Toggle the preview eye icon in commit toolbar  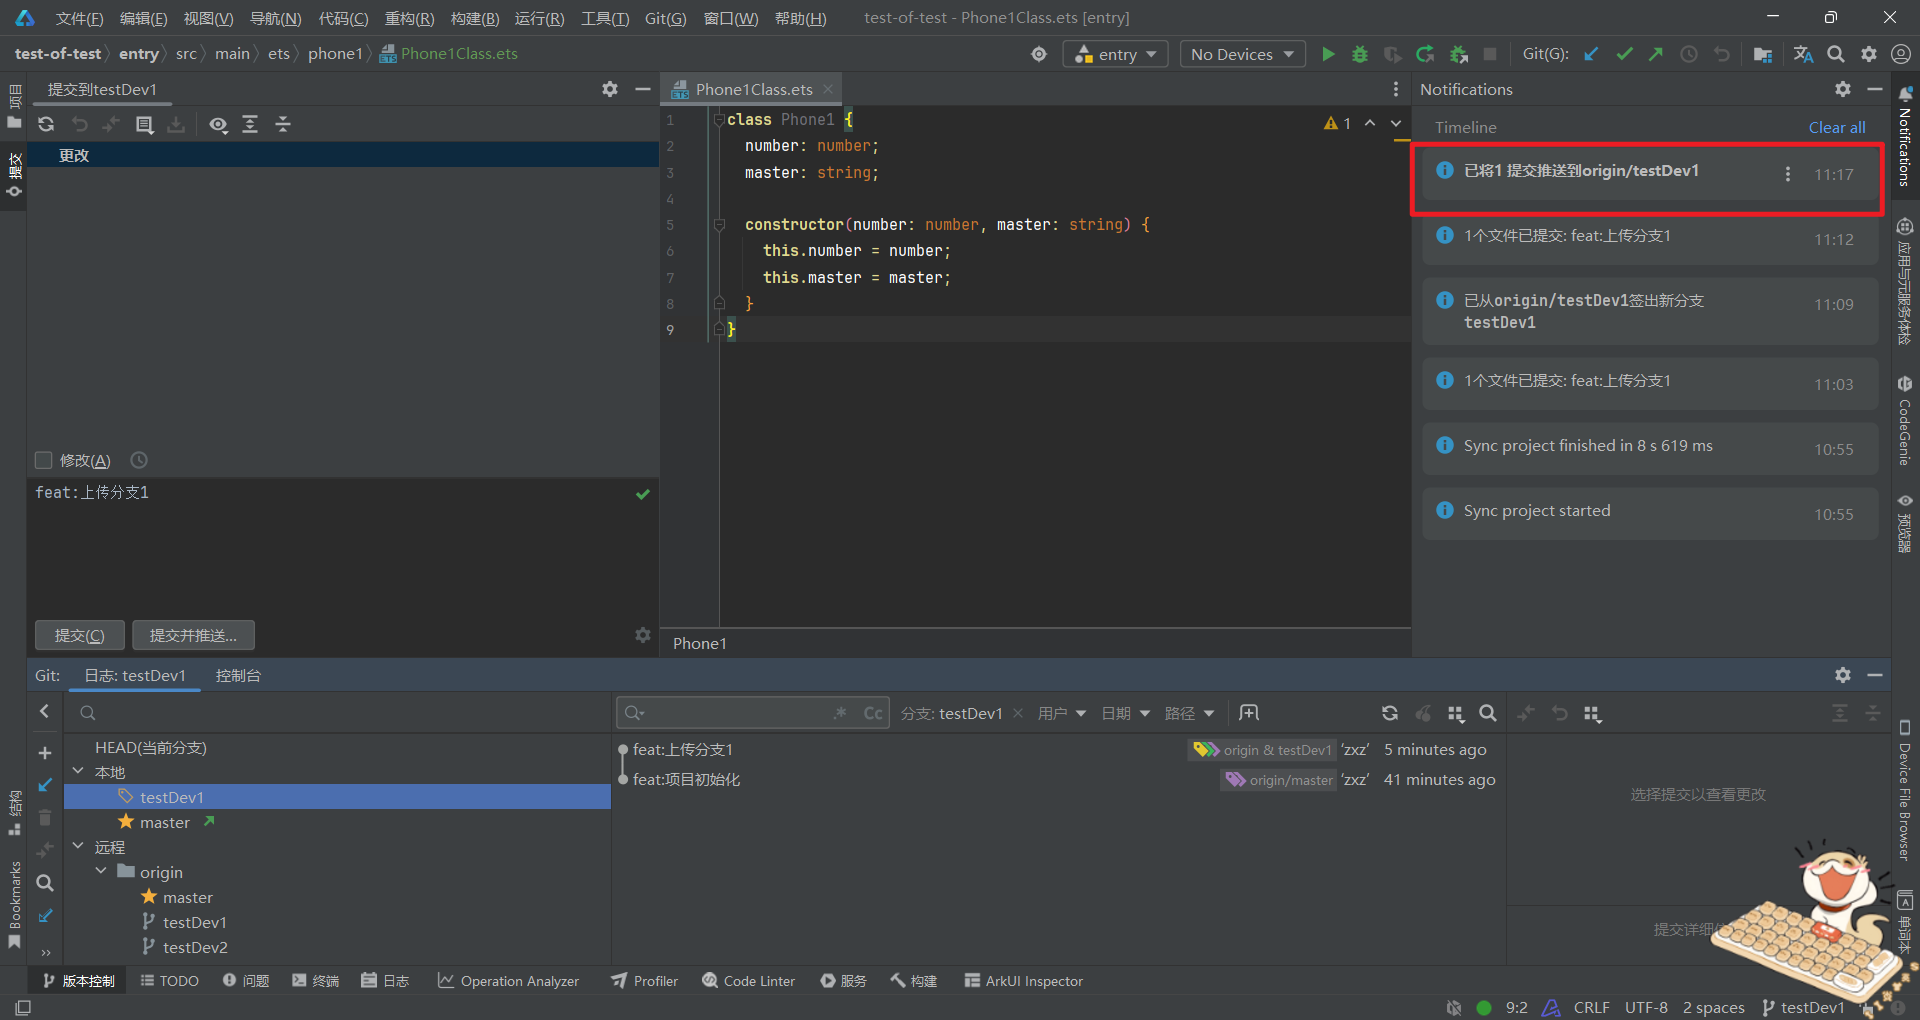pos(218,124)
